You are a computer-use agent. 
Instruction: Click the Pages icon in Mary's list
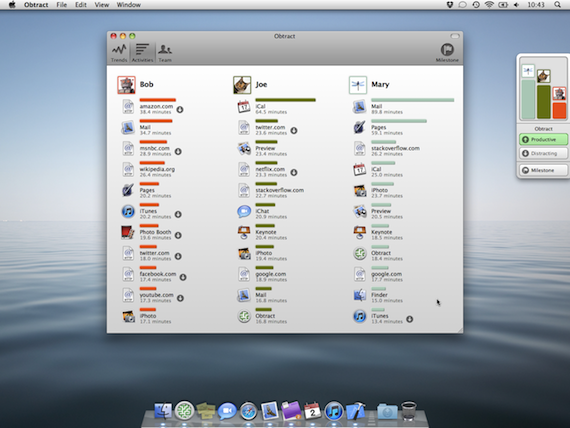click(360, 127)
